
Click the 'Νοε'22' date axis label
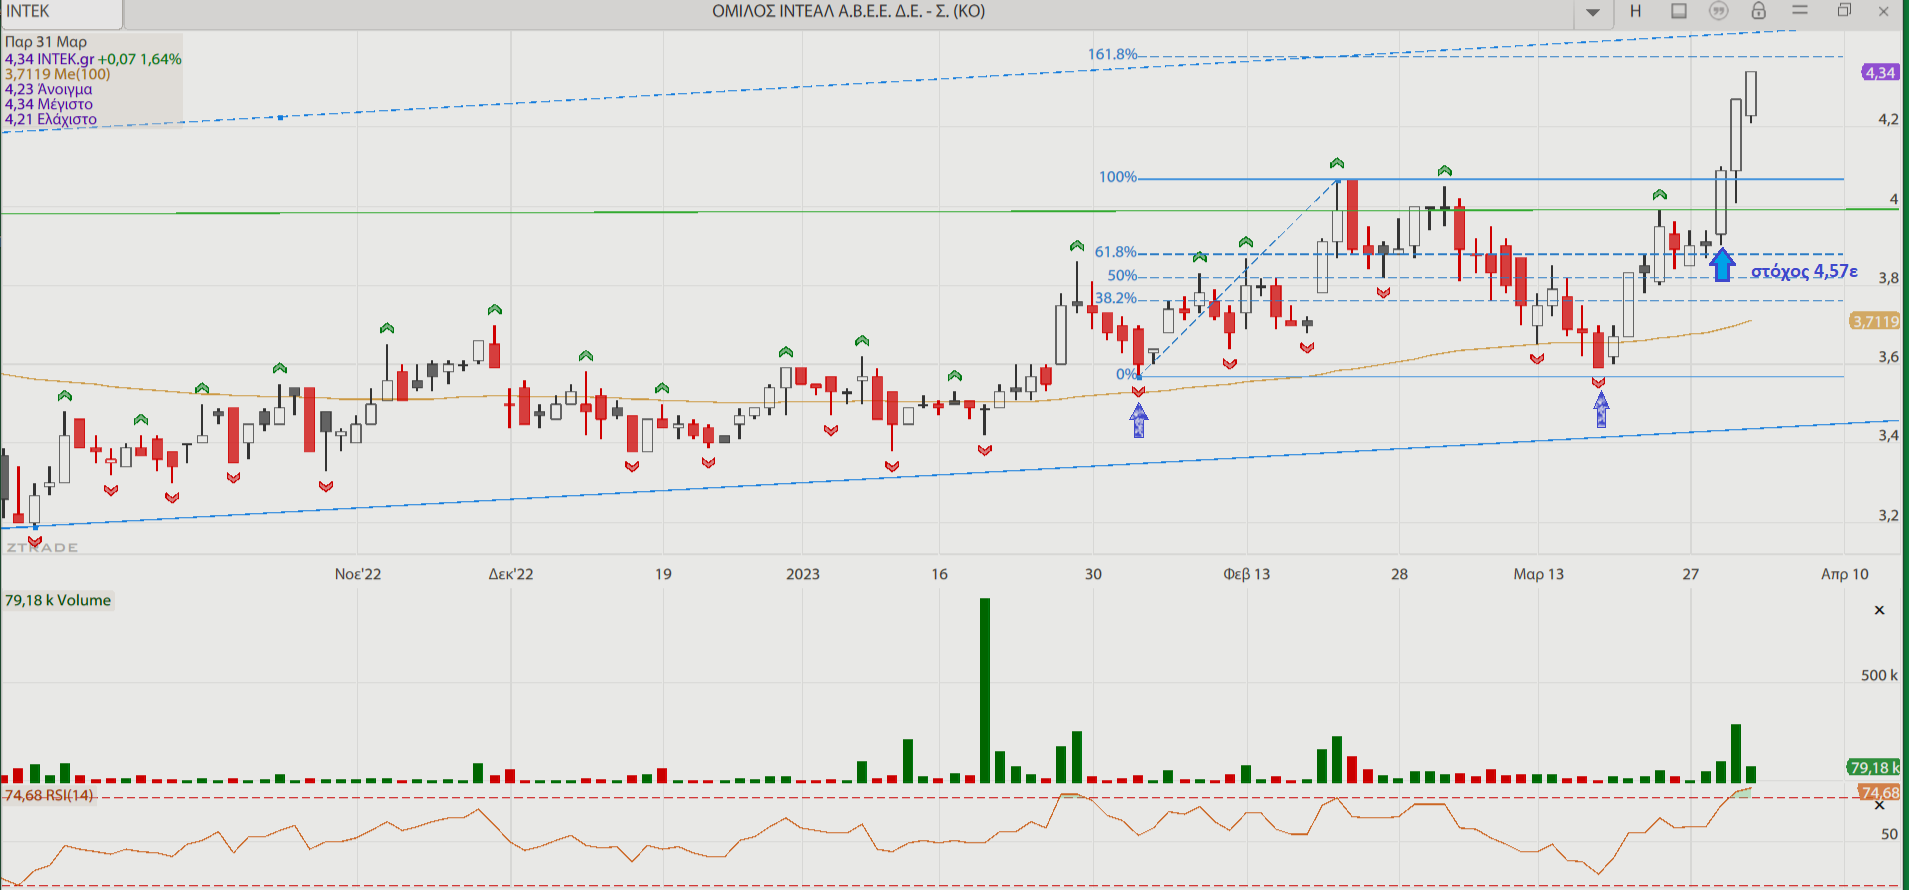pos(358,574)
